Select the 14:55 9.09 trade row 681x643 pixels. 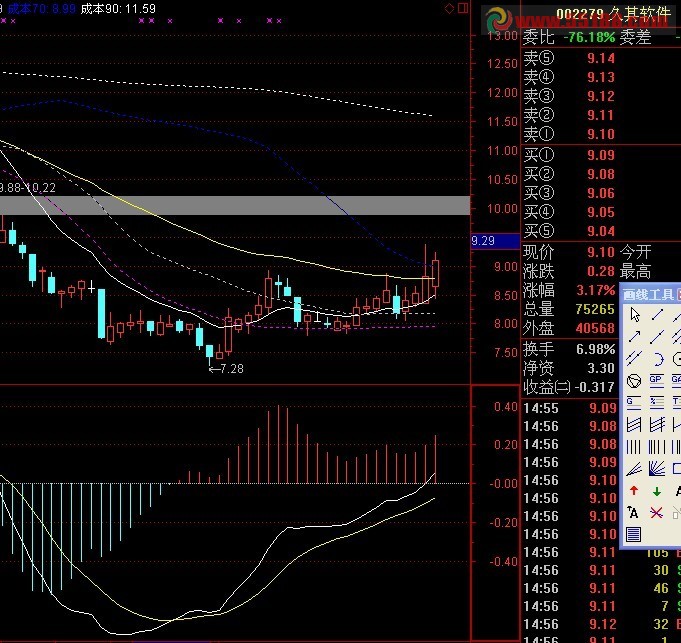tap(570, 408)
